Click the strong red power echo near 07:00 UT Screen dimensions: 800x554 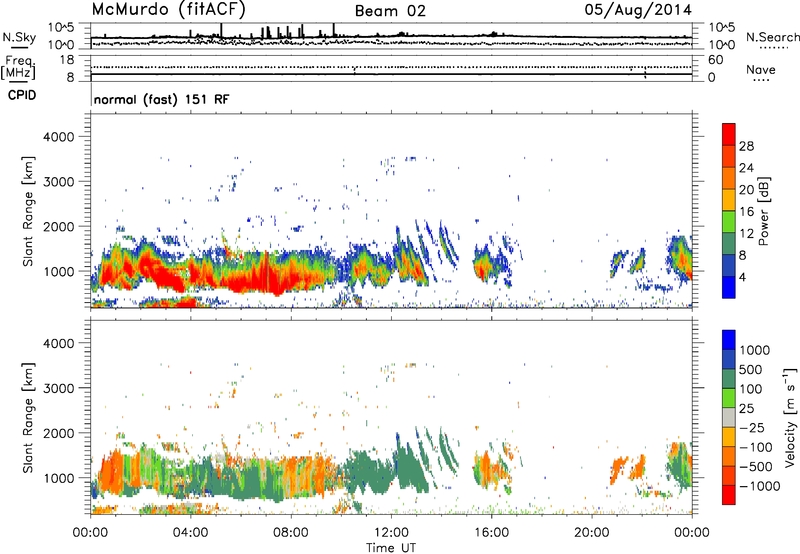pyautogui.click(x=265, y=278)
